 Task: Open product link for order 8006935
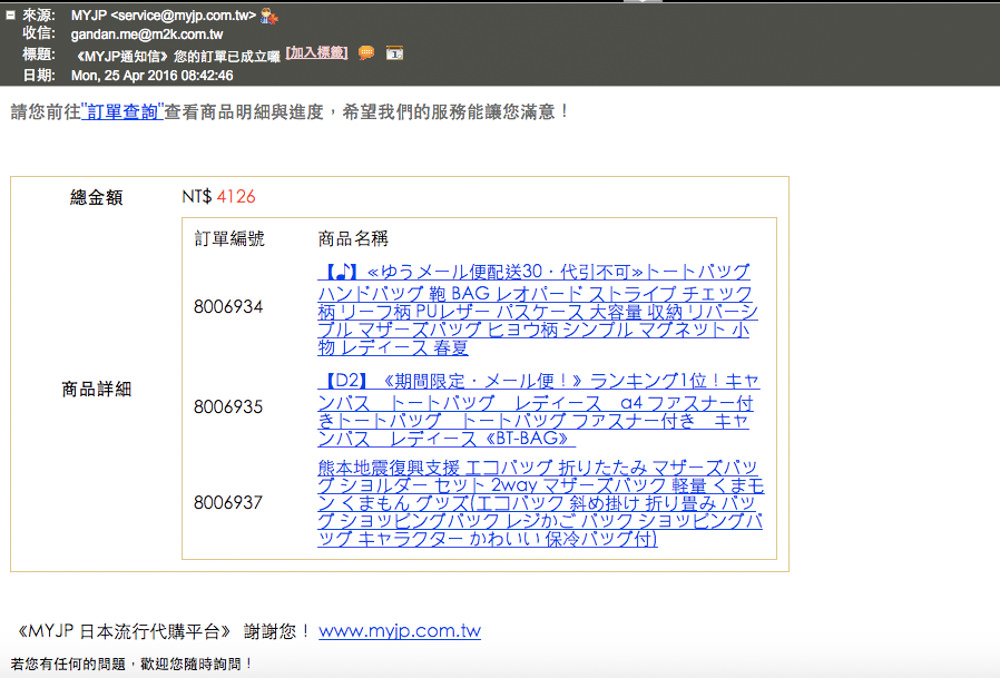538,410
